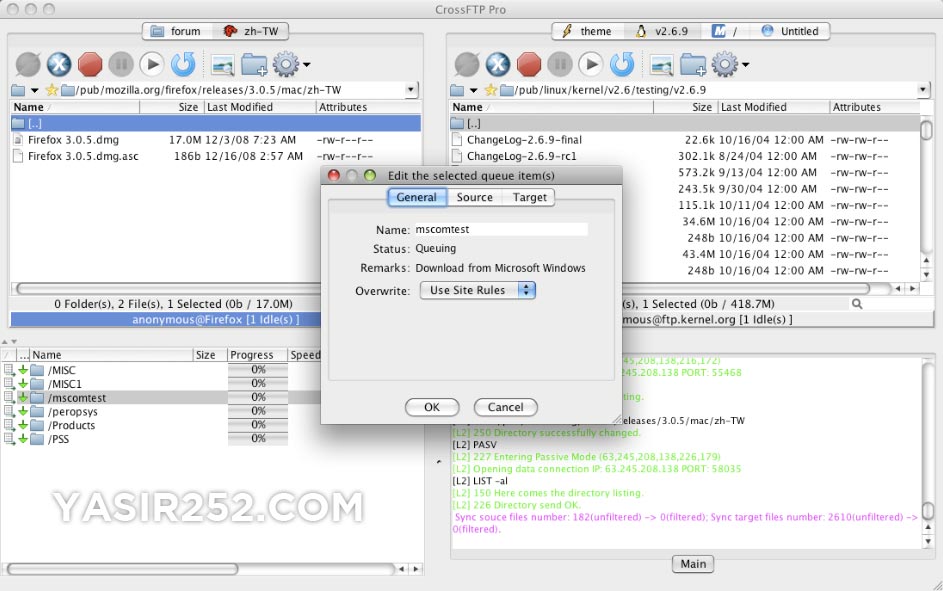
Task: Click the gray connect button in left pane
Action: point(28,64)
